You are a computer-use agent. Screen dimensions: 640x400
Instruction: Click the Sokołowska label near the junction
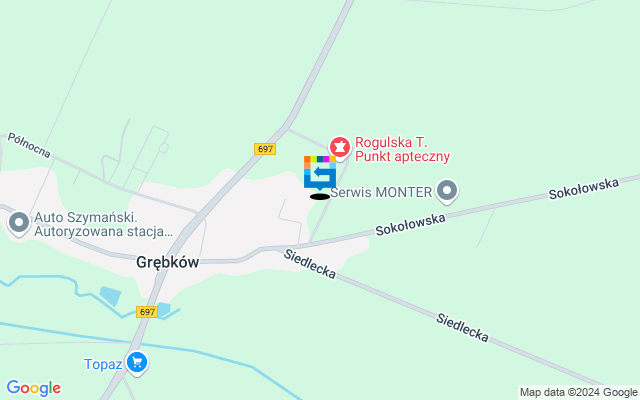tap(410, 224)
